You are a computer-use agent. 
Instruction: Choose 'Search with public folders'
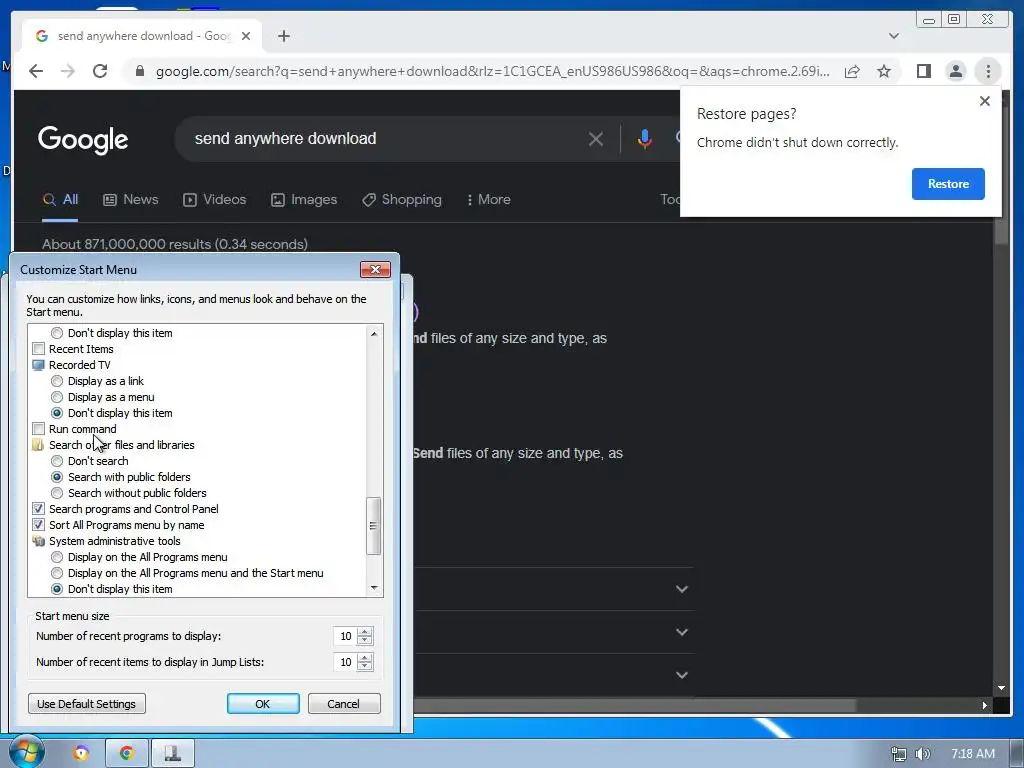57,477
